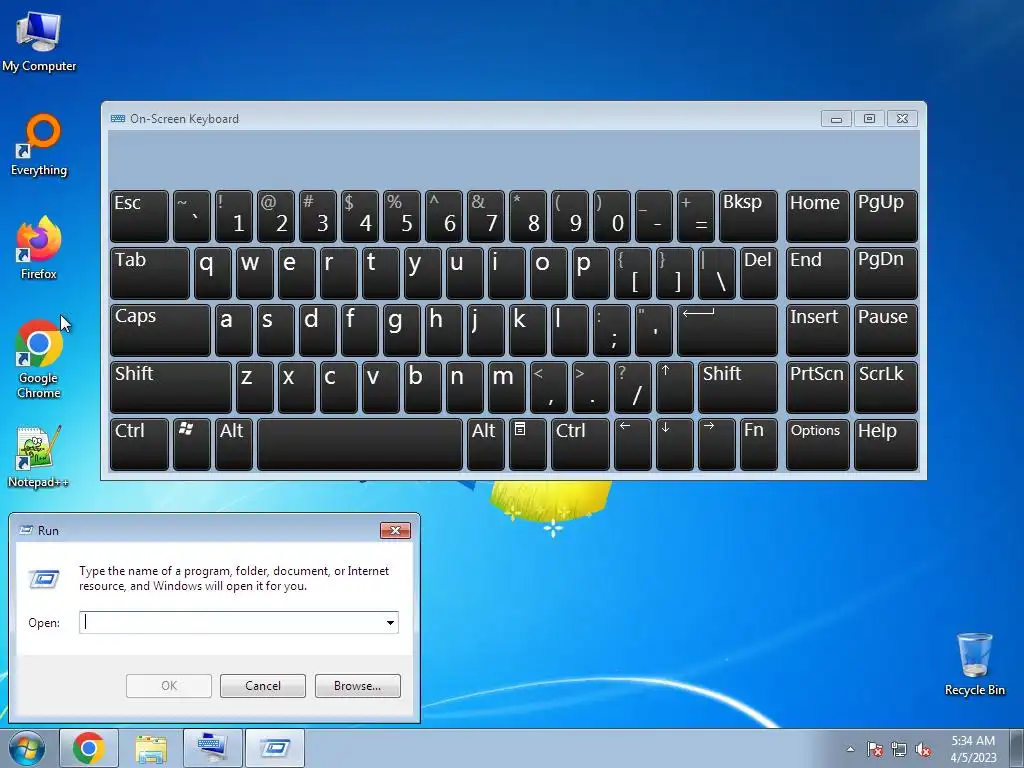Click the Del key
Viewport: 1024px width, 768px height.
[x=759, y=273]
